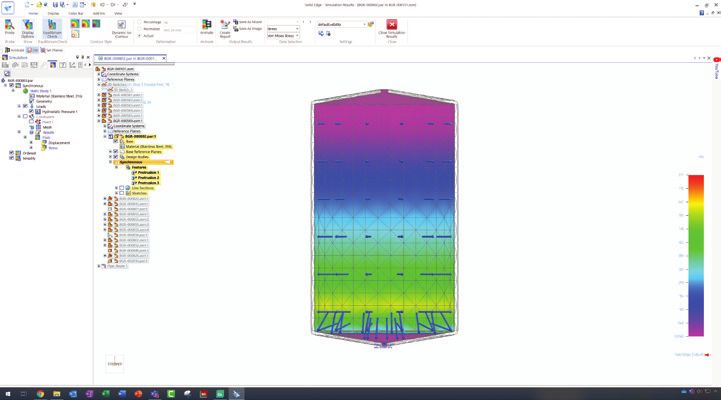Click the icon beside the settings dropdown
Image resolution: width=721 pixels, height=400 pixels.
point(371,24)
